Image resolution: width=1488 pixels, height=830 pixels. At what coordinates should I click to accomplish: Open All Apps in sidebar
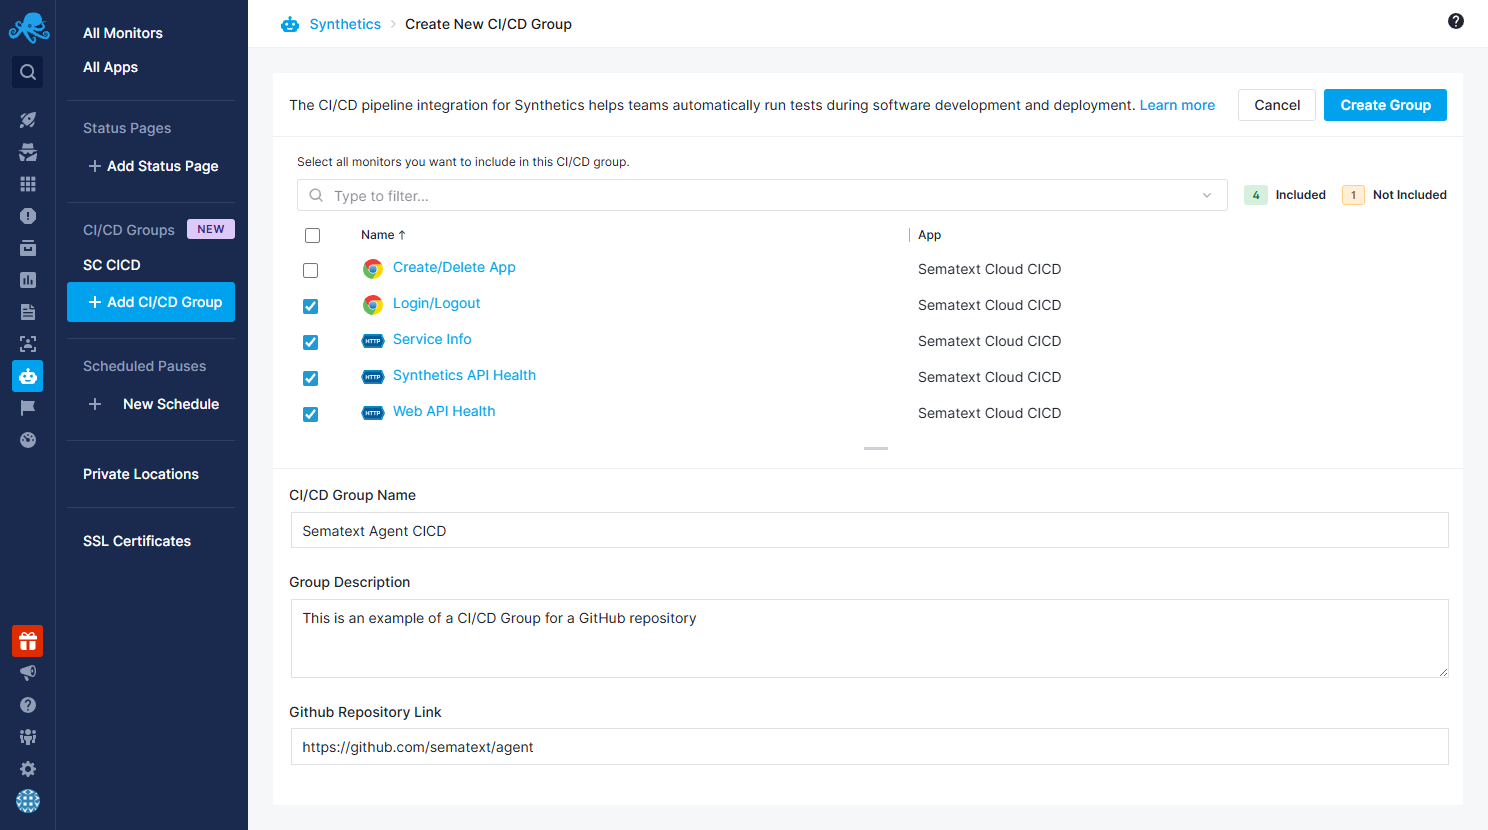point(111,67)
